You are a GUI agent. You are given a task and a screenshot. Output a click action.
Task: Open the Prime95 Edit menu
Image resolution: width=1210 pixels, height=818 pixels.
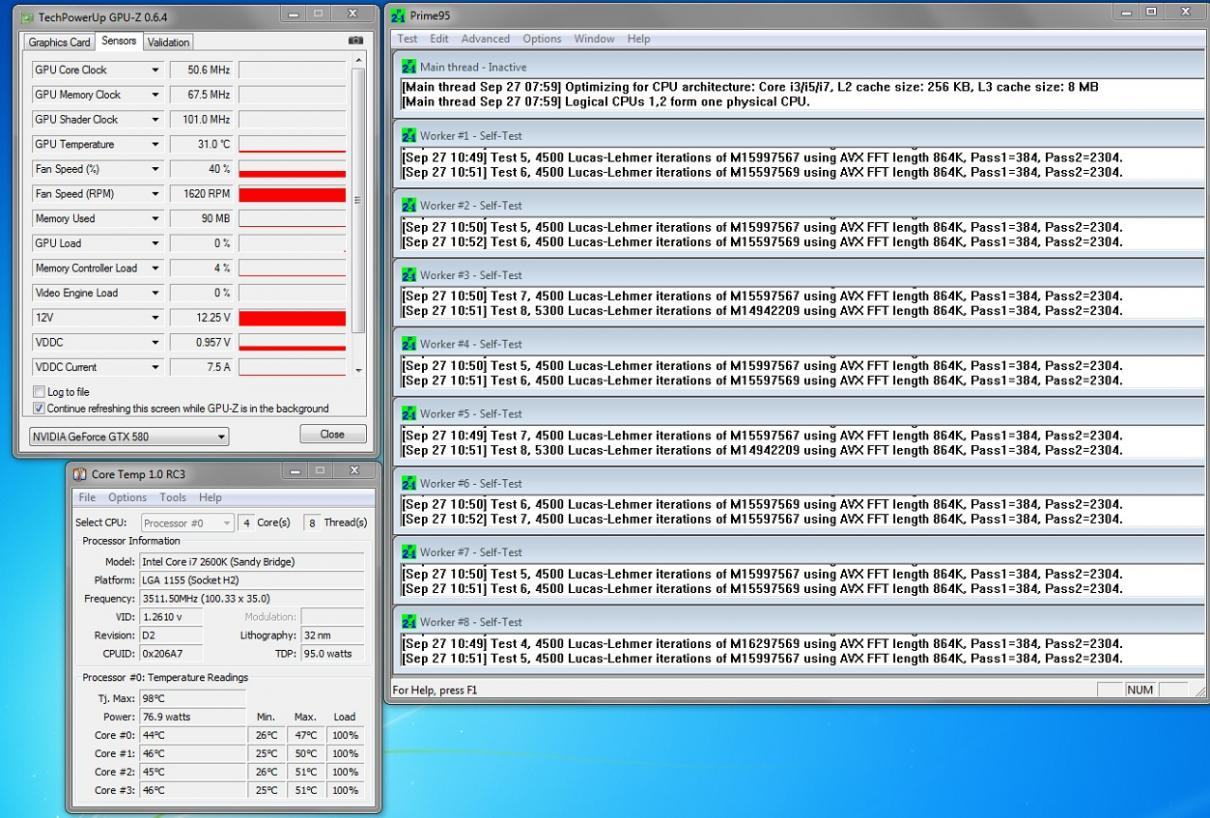tap(439, 39)
